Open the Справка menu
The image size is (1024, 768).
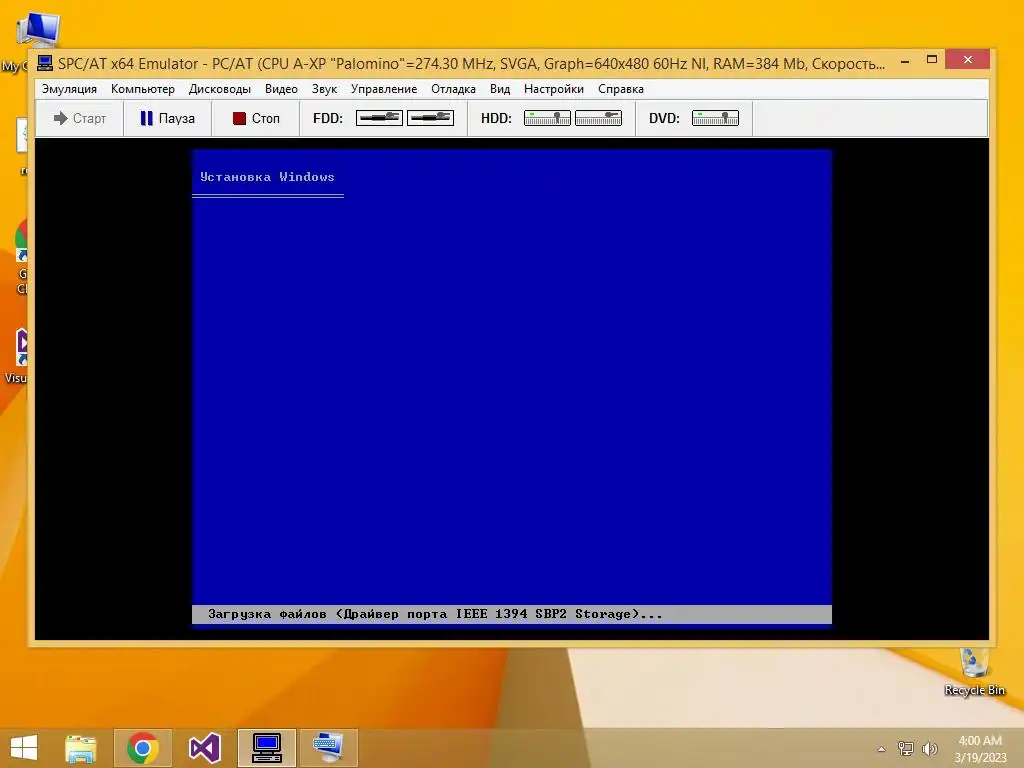click(621, 89)
